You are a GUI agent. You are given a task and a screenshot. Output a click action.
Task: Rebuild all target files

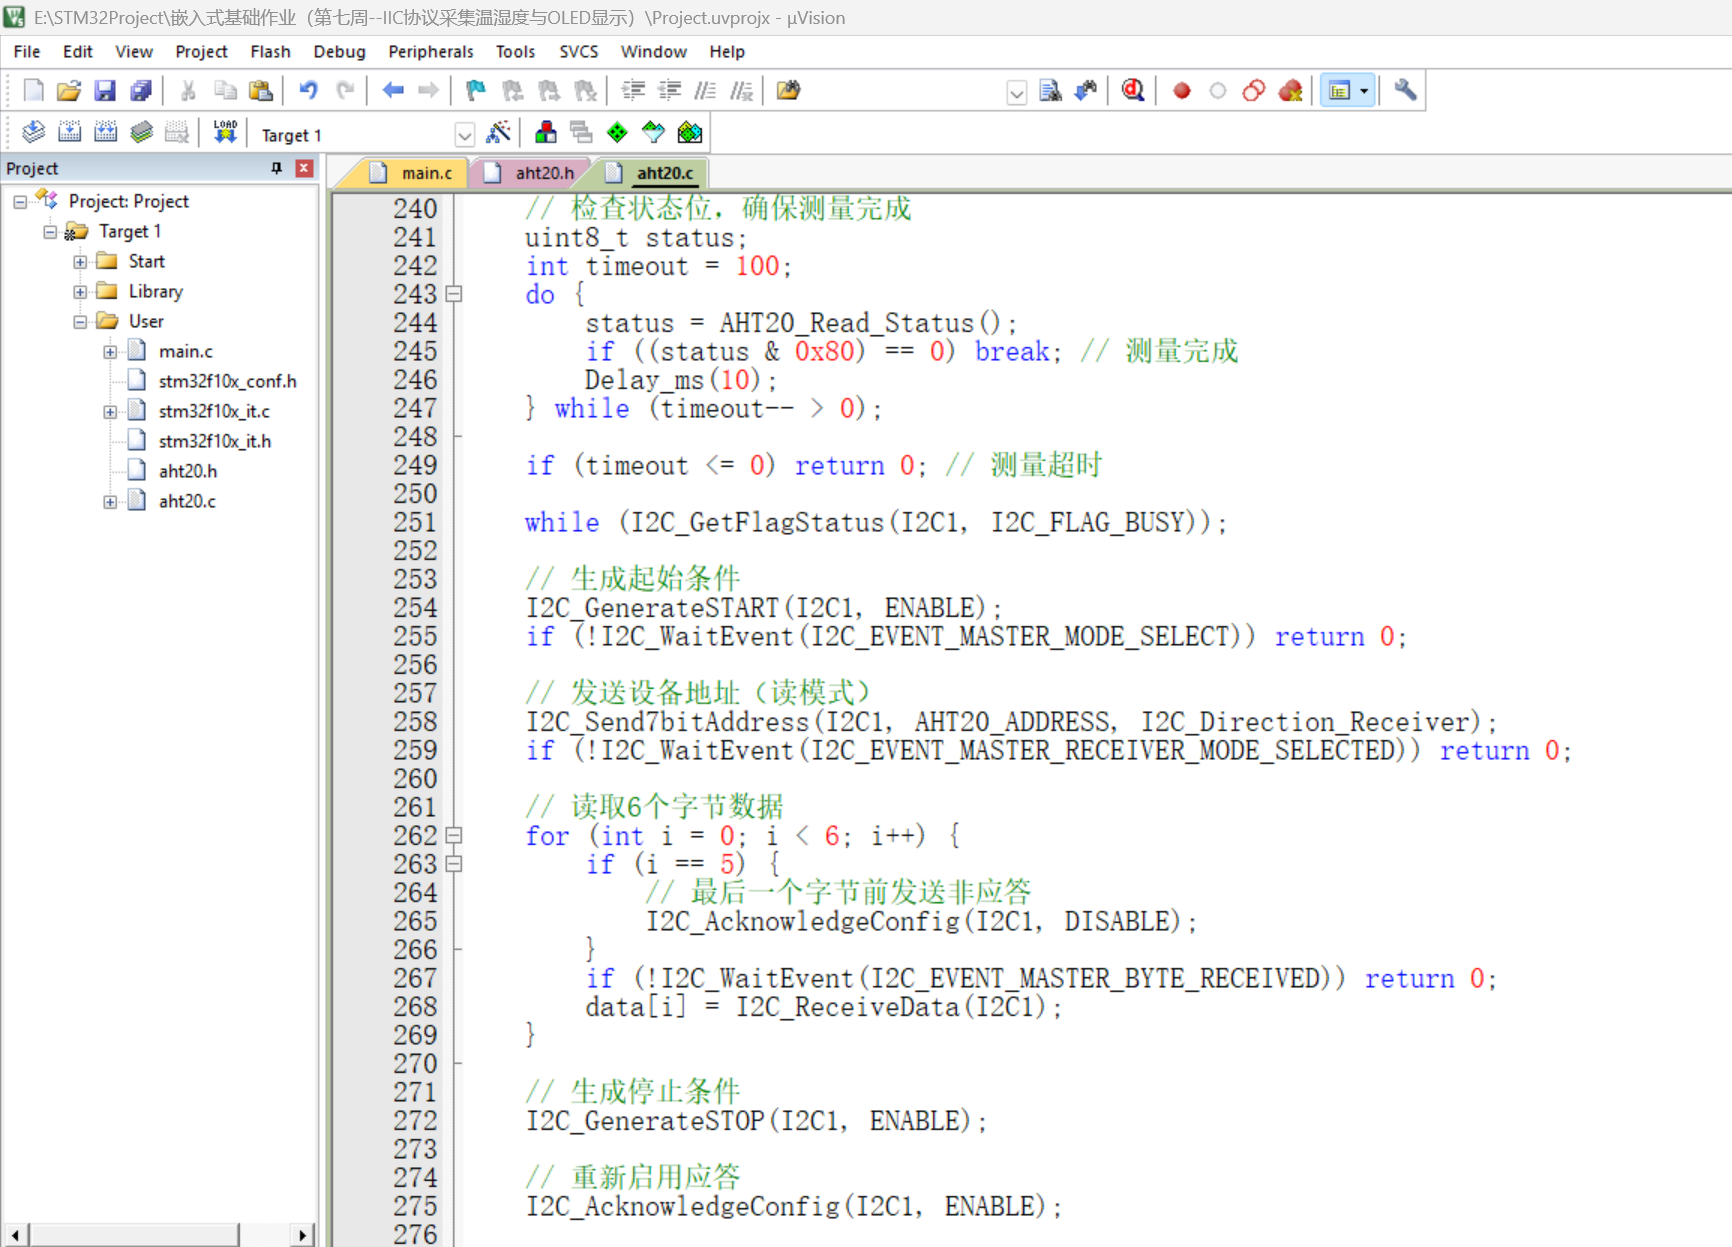tap(105, 133)
